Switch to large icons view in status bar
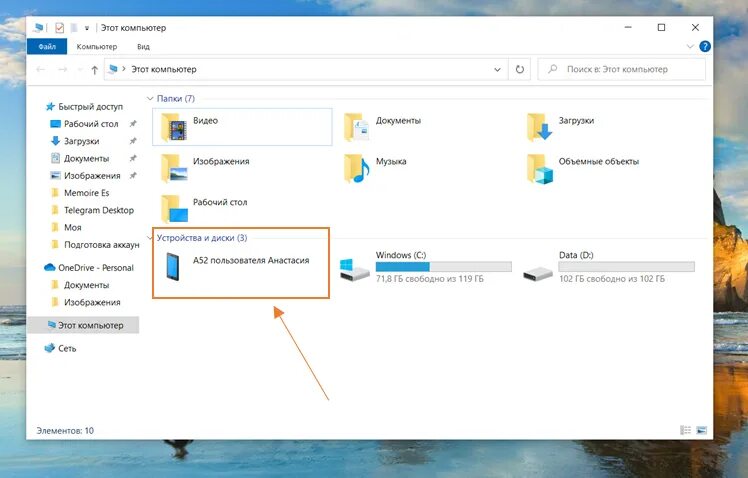748x478 pixels. click(701, 430)
